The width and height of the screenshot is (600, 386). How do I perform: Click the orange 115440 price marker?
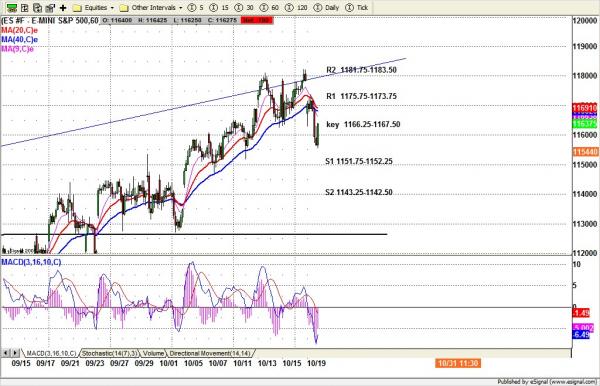click(585, 152)
